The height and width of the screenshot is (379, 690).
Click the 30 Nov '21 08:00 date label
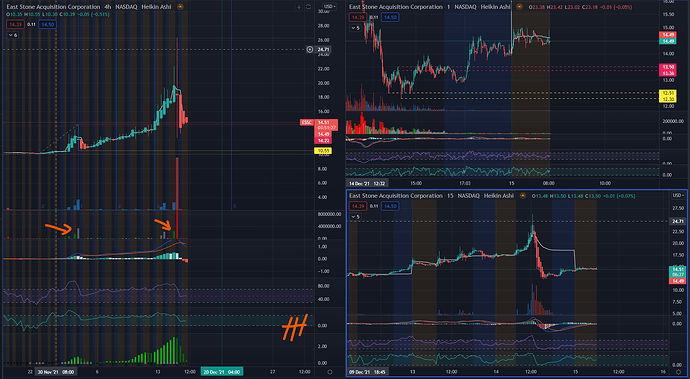[x=55, y=372]
